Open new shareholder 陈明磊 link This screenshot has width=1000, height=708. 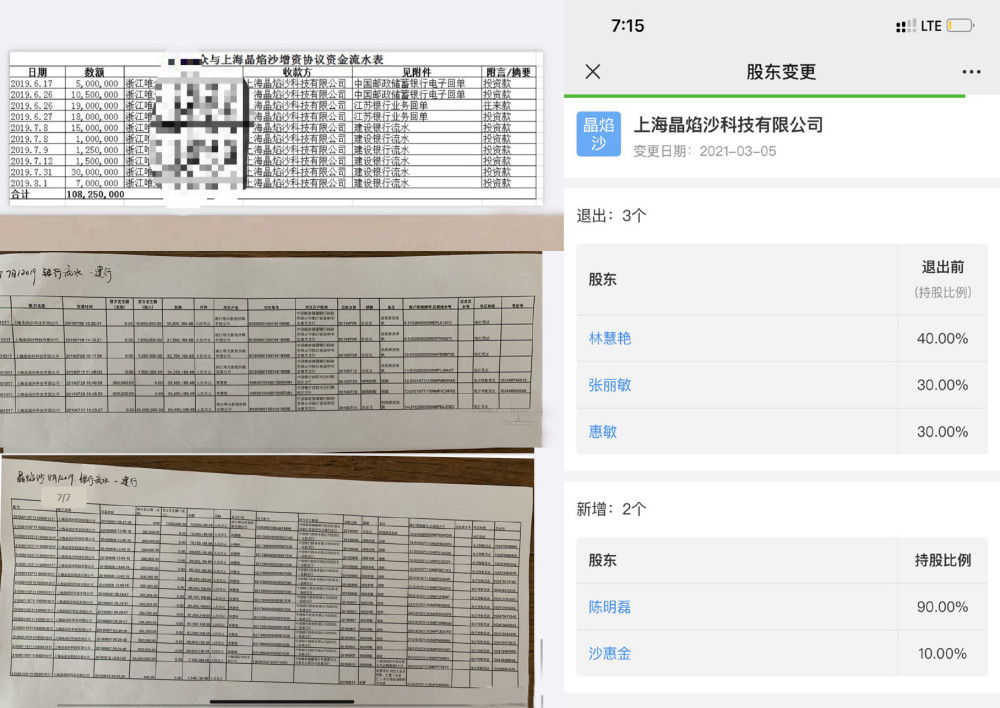point(610,607)
